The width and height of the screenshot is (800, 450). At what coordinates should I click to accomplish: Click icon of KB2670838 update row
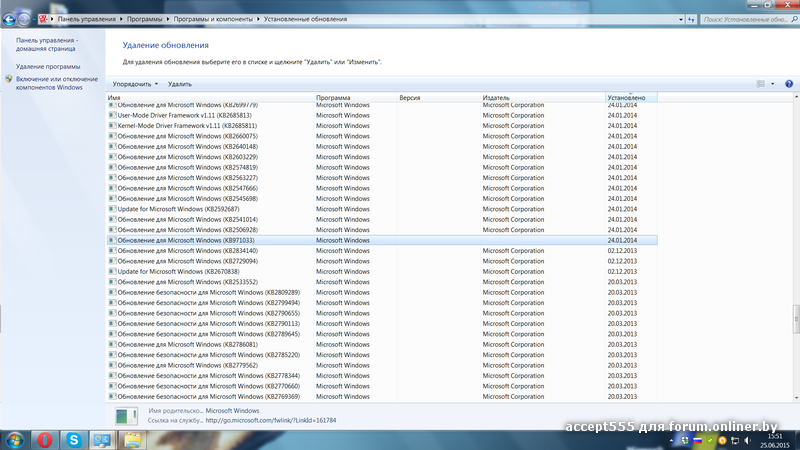pyautogui.click(x=112, y=271)
